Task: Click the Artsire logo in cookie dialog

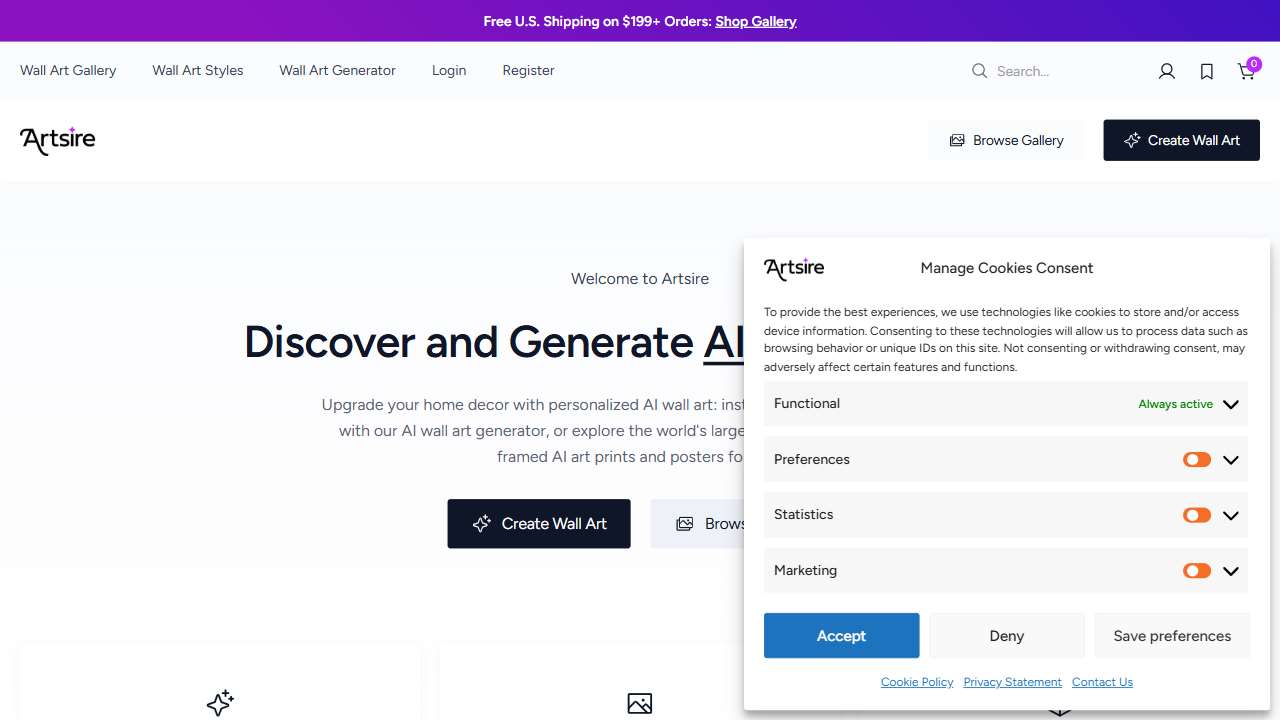Action: [794, 268]
